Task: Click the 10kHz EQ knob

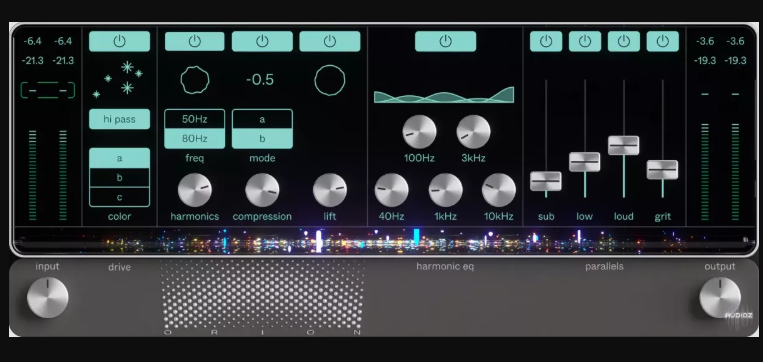Action: pos(499,190)
